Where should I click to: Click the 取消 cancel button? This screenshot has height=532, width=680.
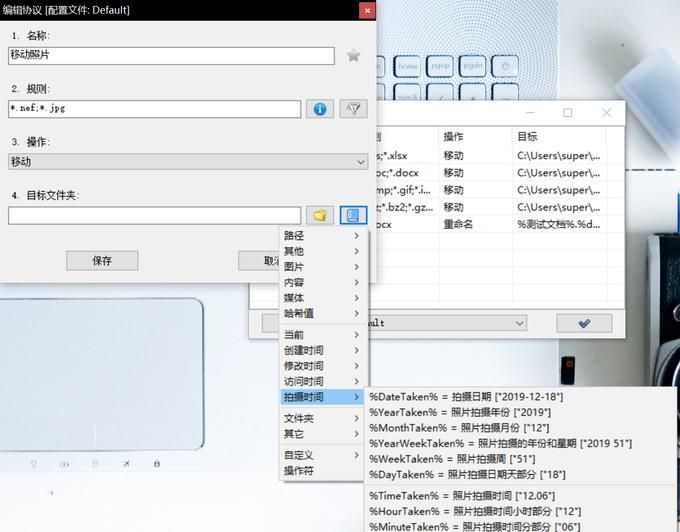coord(260,261)
